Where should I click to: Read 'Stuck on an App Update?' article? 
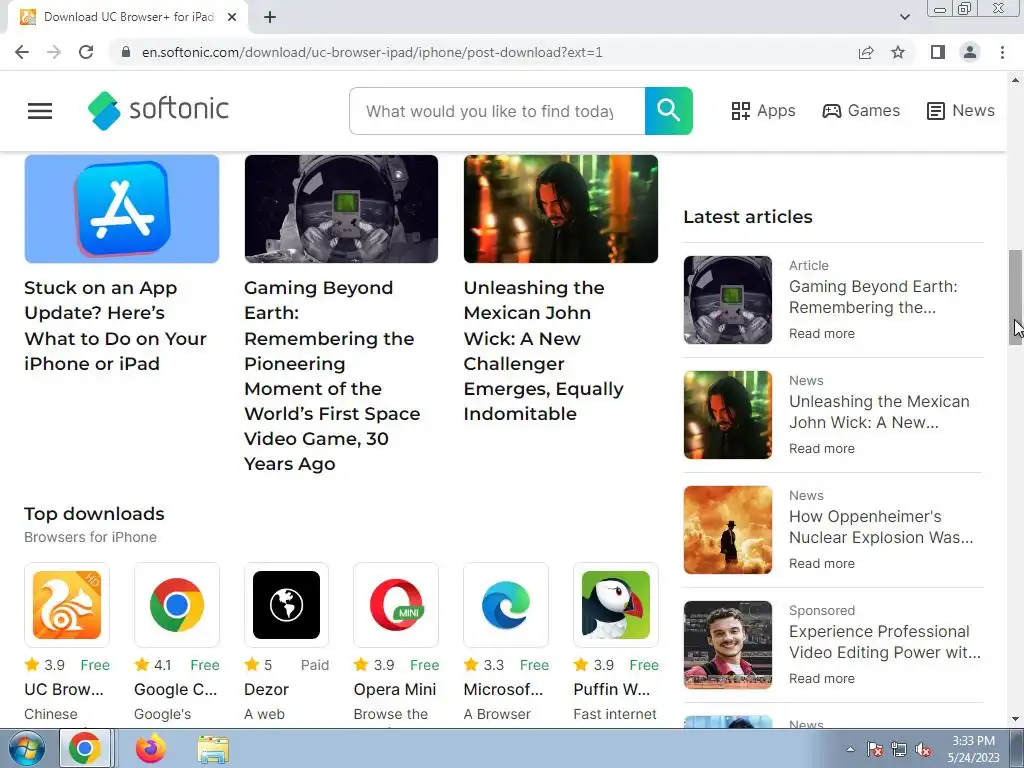115,325
